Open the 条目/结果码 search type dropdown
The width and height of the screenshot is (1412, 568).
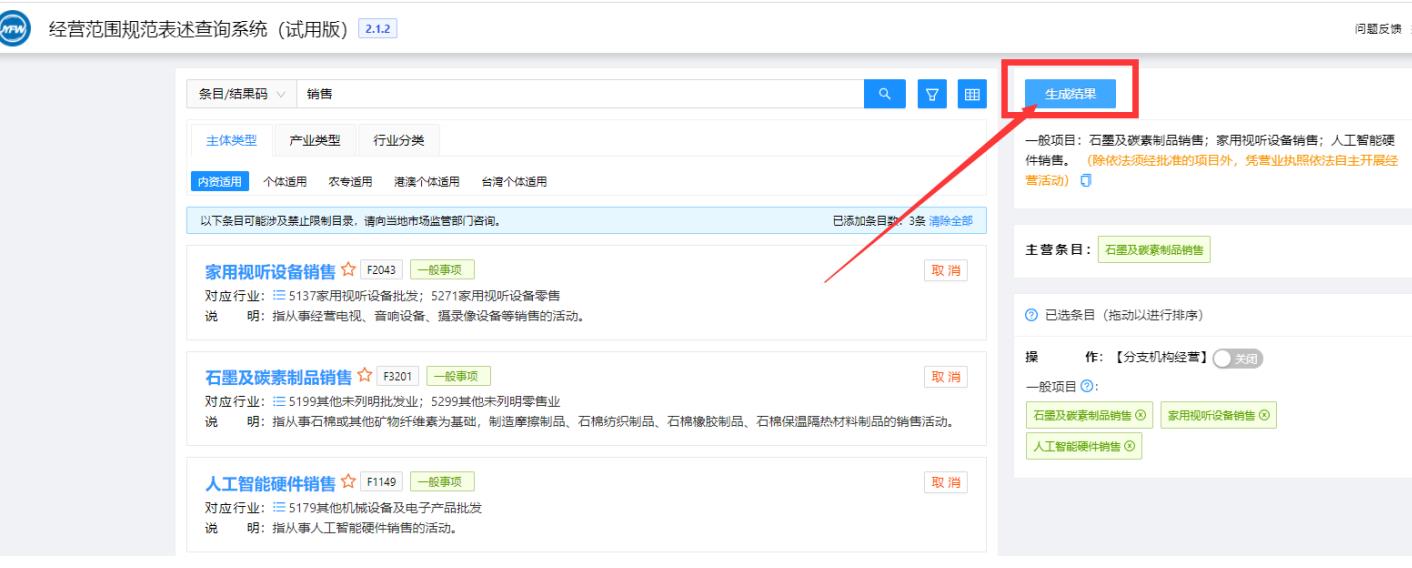240,94
